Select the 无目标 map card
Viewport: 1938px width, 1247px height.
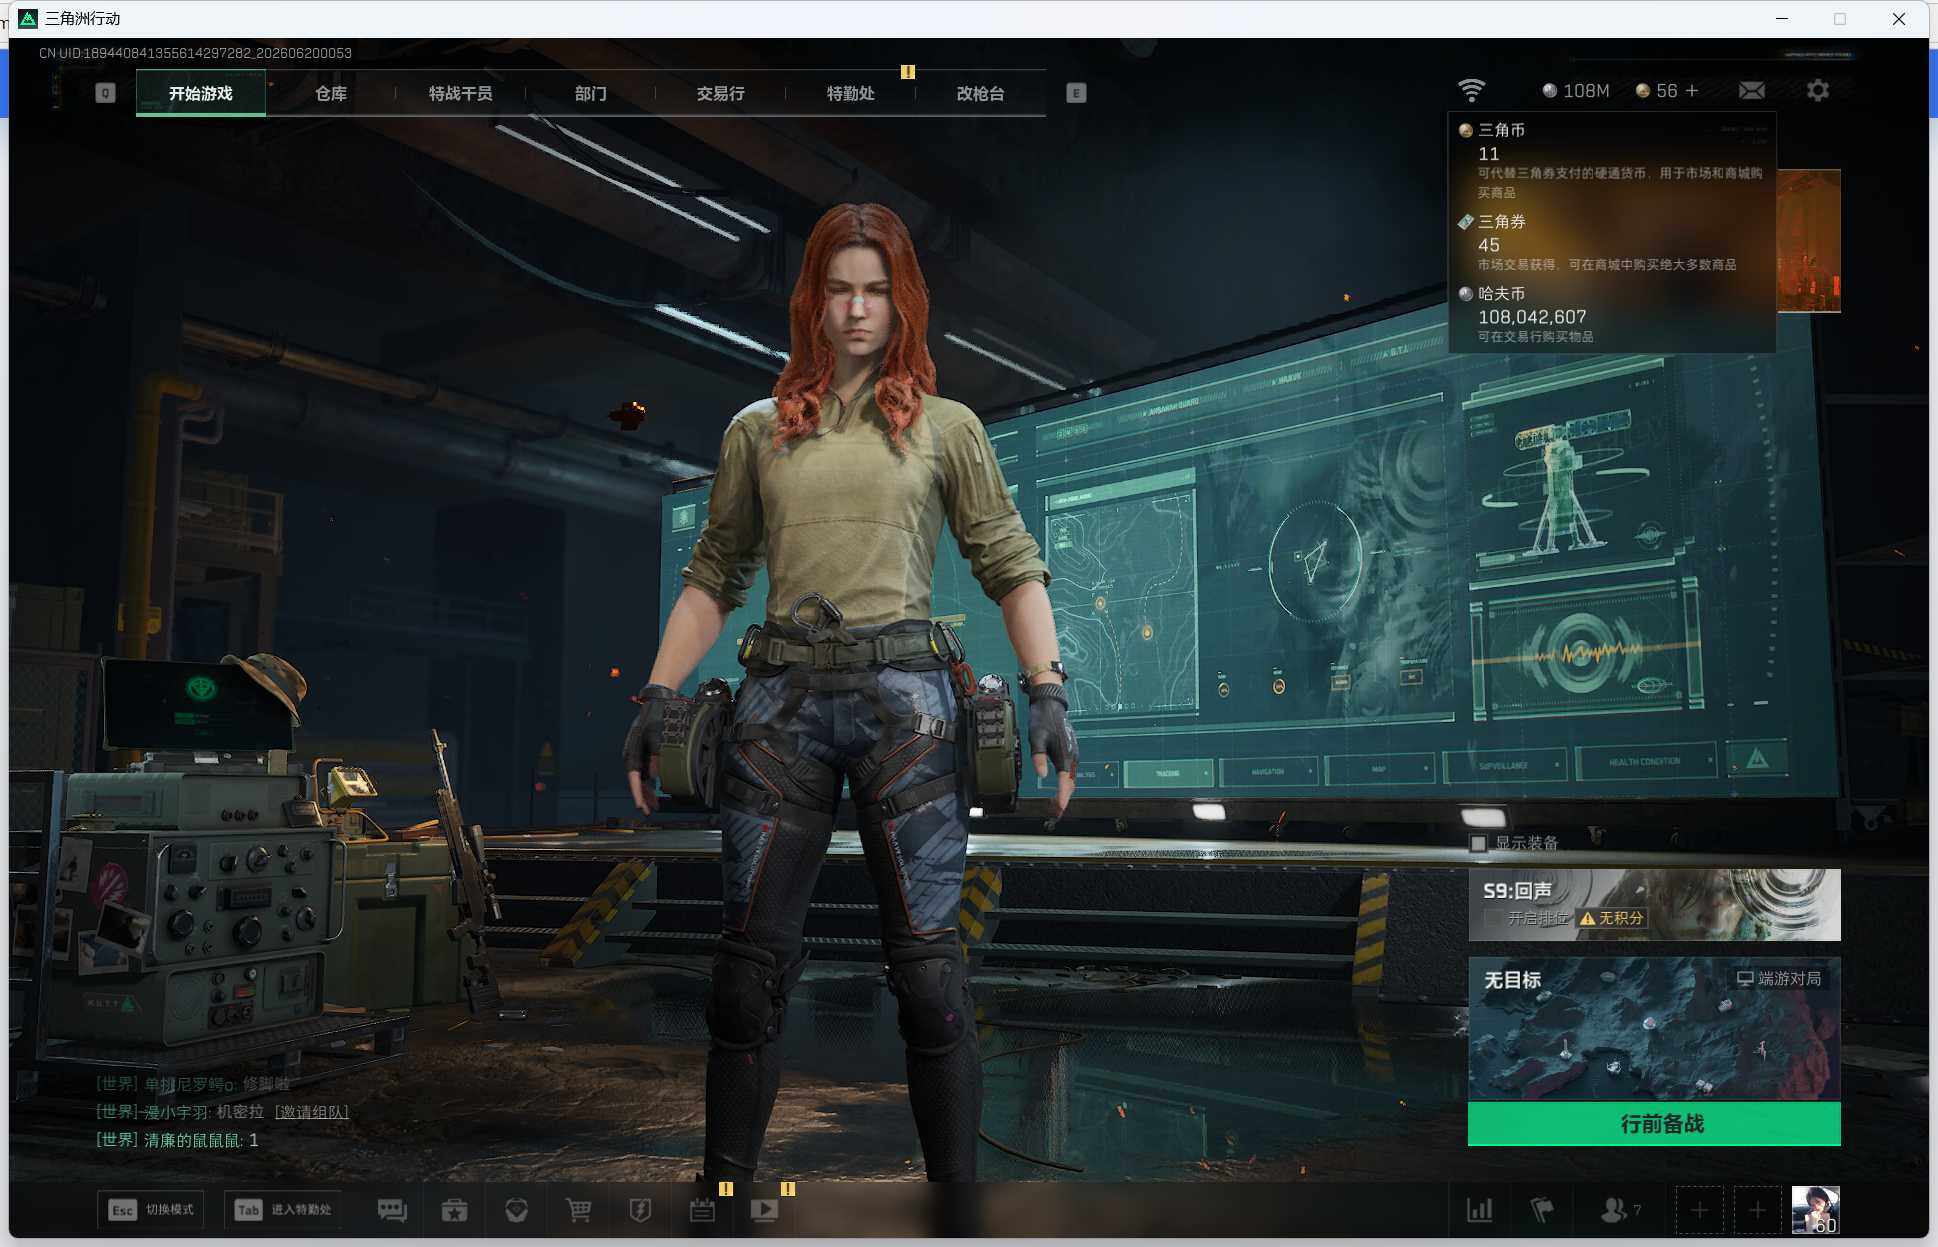point(1654,1029)
